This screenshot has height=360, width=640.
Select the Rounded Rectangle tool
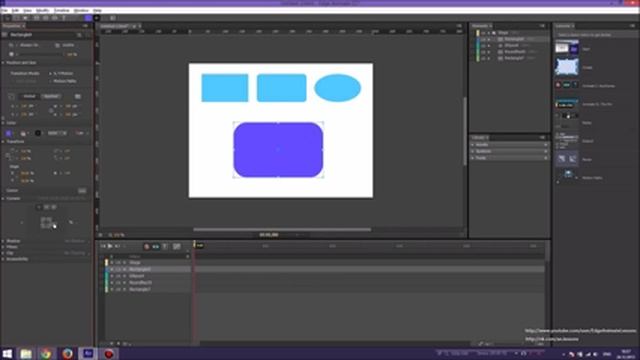pyautogui.click(x=46, y=18)
